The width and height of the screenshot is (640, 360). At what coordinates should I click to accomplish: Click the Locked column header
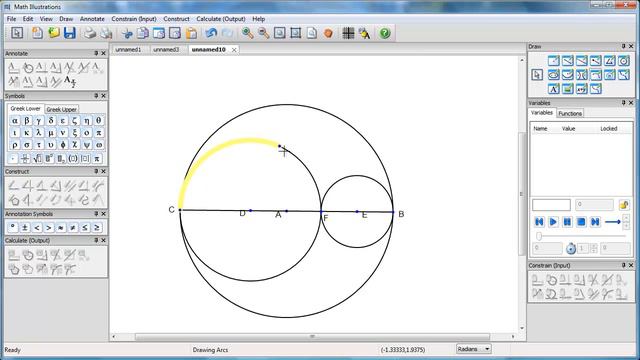(x=609, y=129)
